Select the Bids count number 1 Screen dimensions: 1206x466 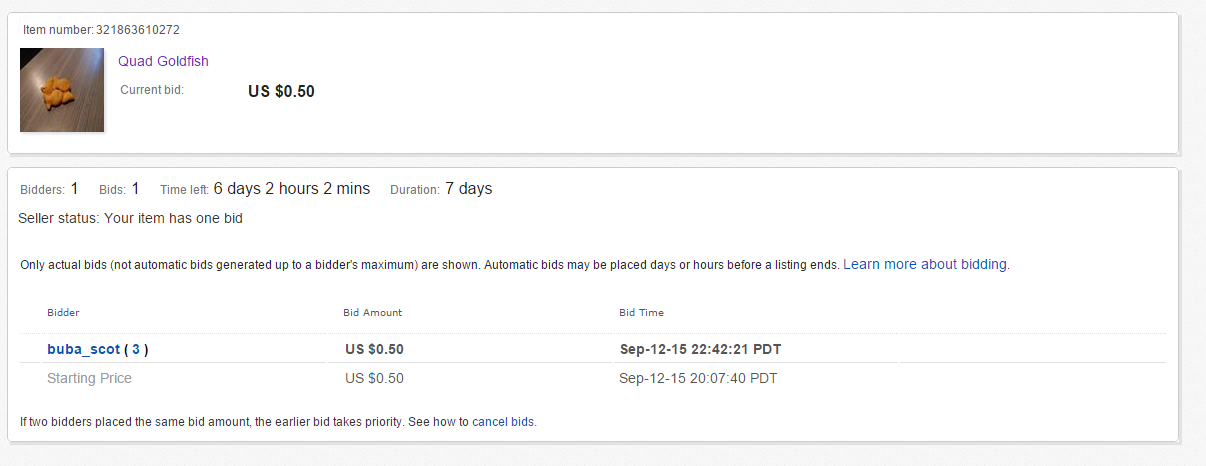(x=135, y=188)
